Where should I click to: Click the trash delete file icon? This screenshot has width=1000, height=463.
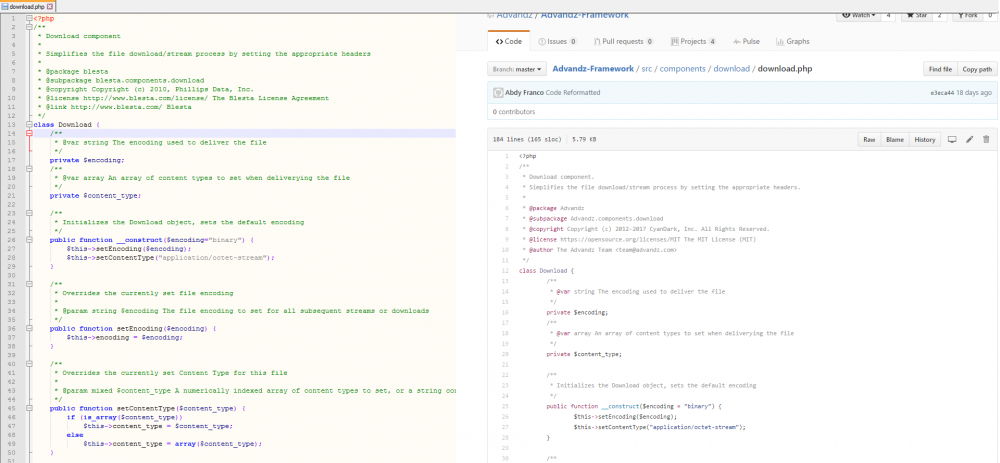(986, 140)
